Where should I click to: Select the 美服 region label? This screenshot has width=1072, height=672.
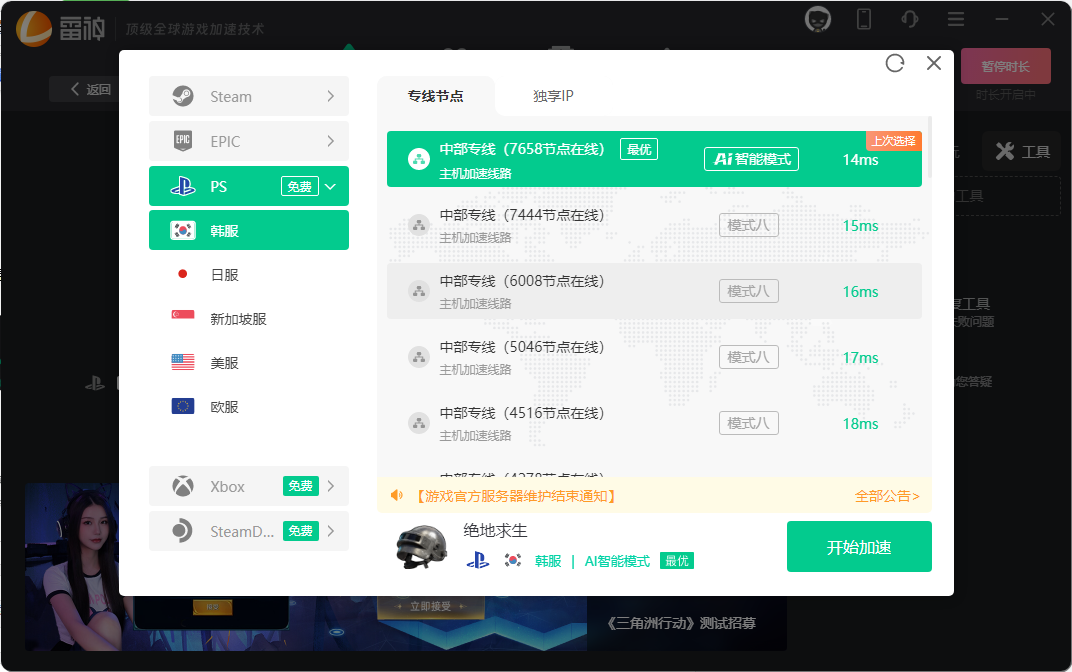224,363
